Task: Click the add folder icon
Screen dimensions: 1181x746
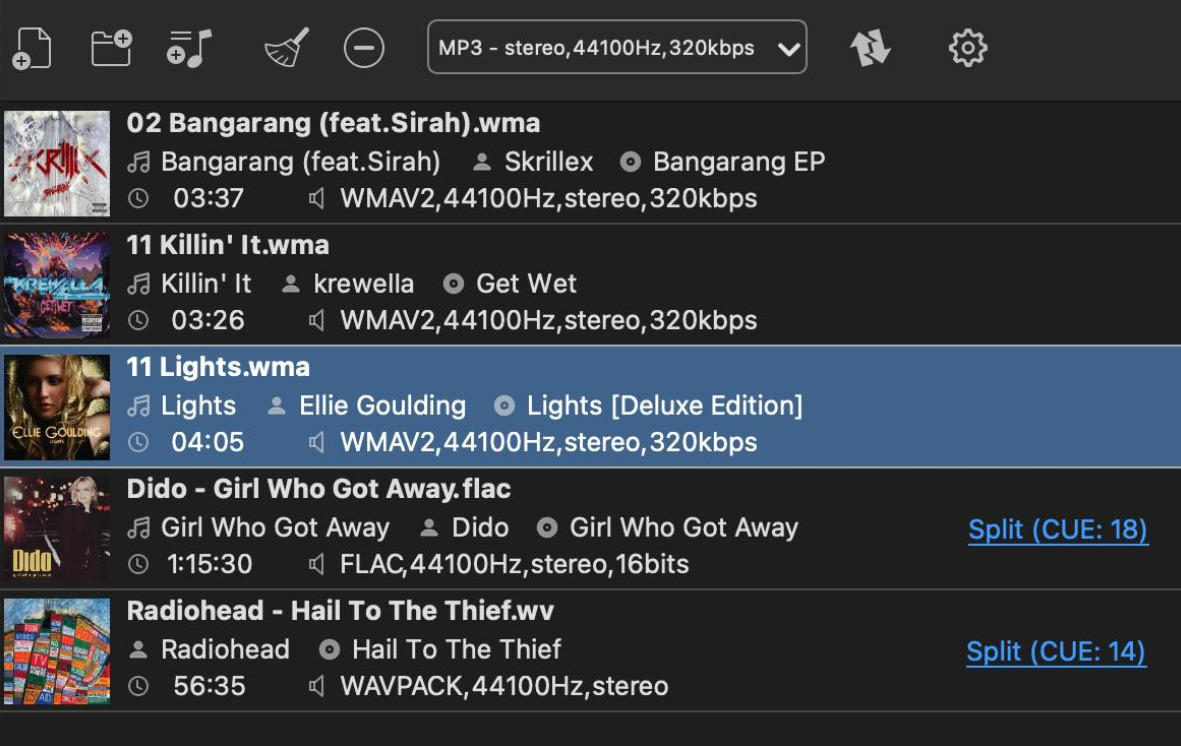Action: tap(111, 48)
